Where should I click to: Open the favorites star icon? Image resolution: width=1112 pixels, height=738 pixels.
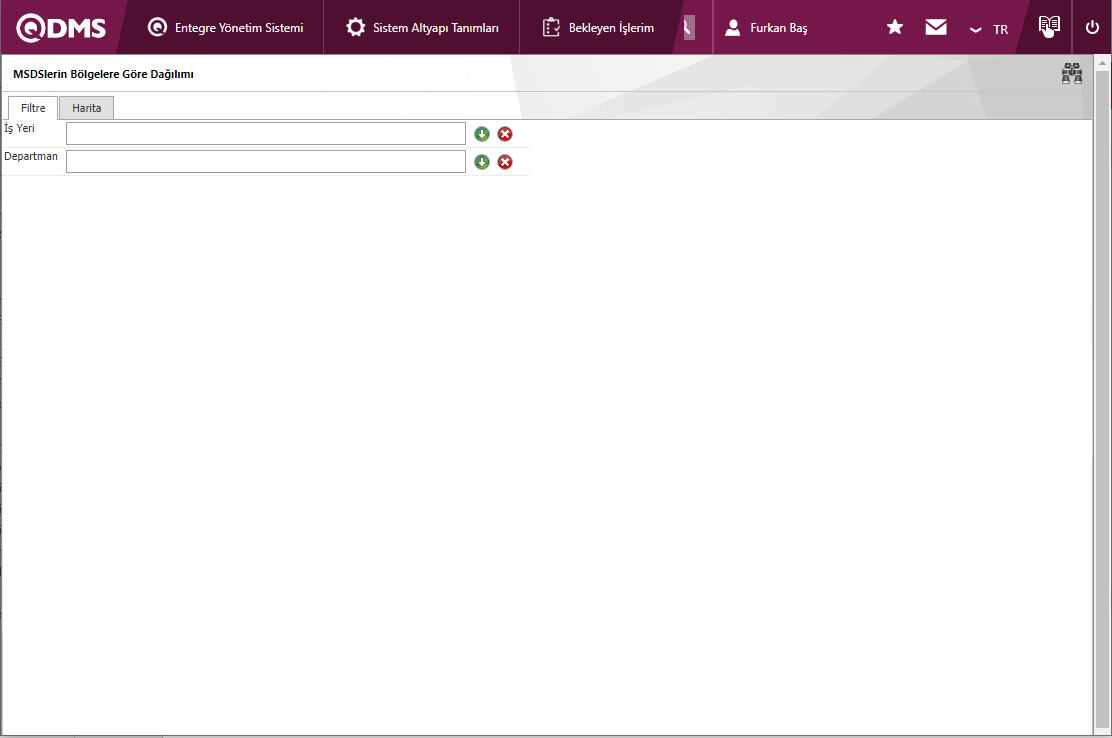pyautogui.click(x=895, y=28)
